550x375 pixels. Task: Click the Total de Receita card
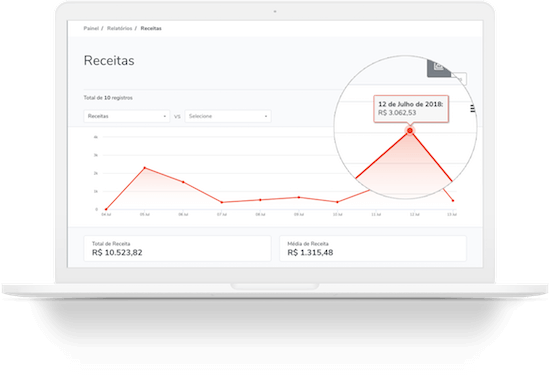pos(177,248)
